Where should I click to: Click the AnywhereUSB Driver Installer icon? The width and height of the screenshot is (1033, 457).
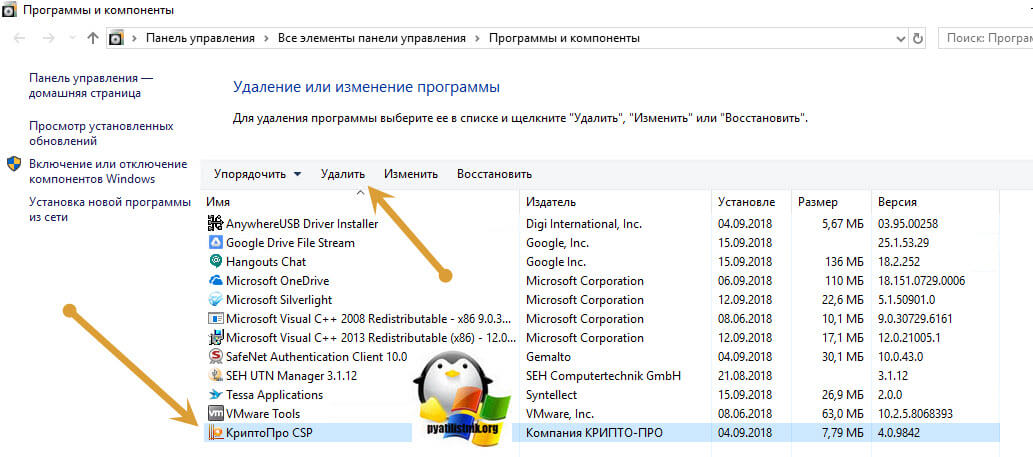[x=215, y=224]
